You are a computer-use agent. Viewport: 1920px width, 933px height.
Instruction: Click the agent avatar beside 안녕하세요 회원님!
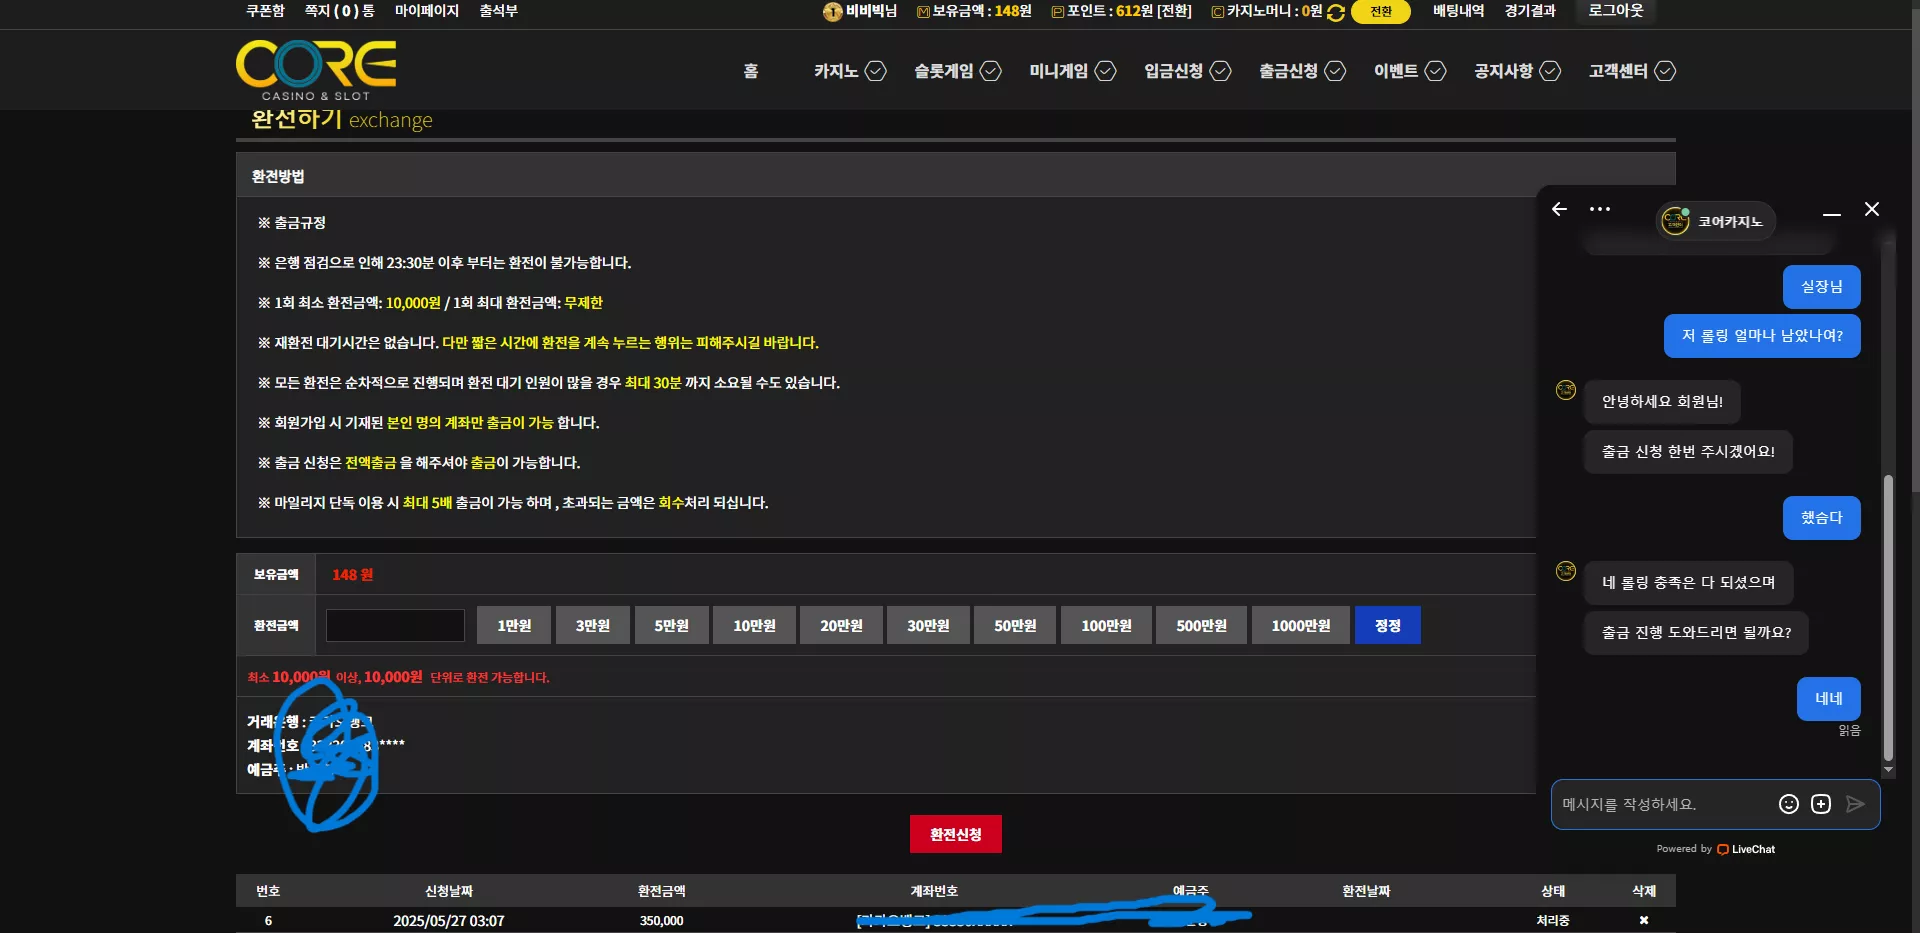point(1566,390)
